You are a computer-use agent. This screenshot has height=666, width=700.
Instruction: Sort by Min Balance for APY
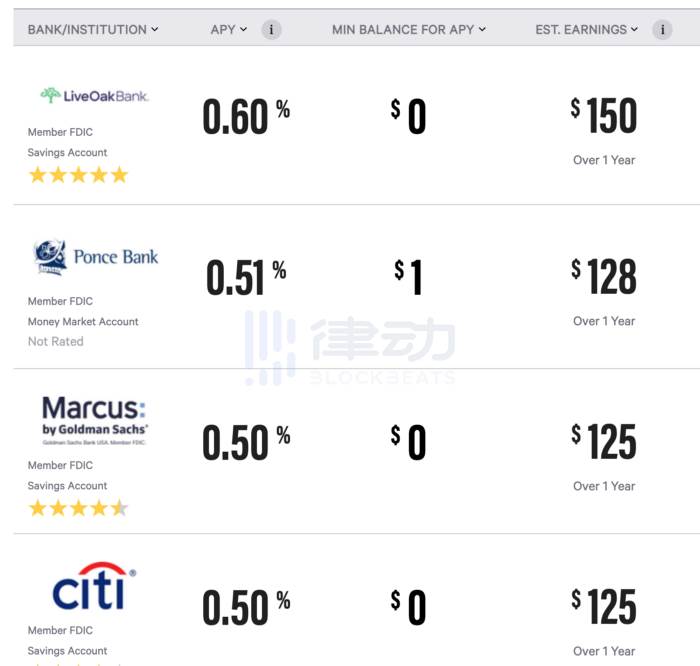409,29
